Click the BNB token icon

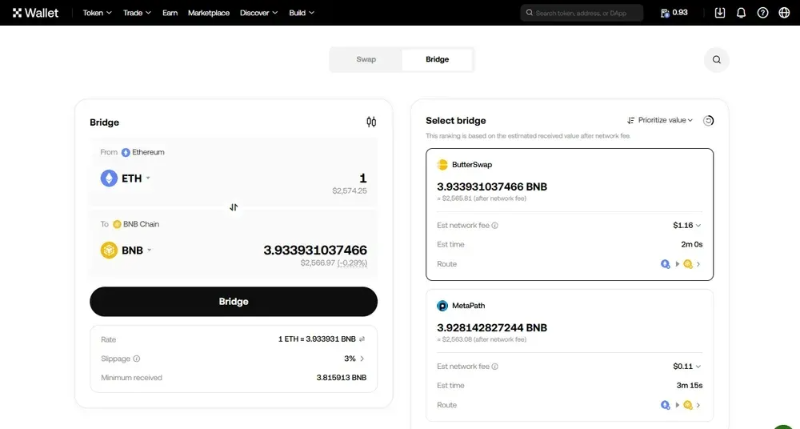click(x=109, y=250)
